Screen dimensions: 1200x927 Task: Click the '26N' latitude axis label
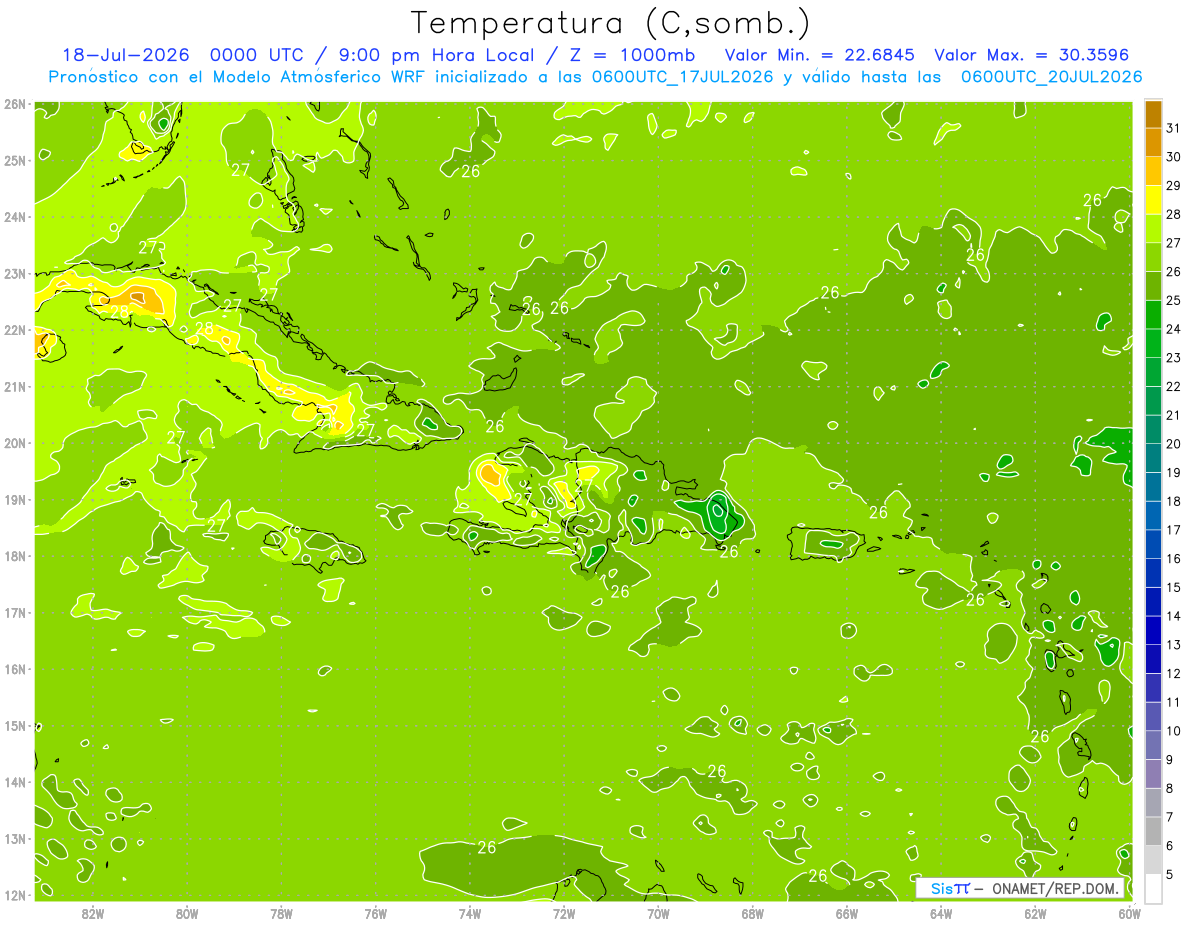pyautogui.click(x=14, y=104)
